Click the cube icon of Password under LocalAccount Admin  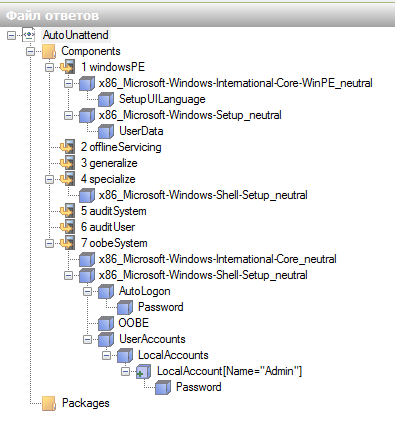[163, 387]
